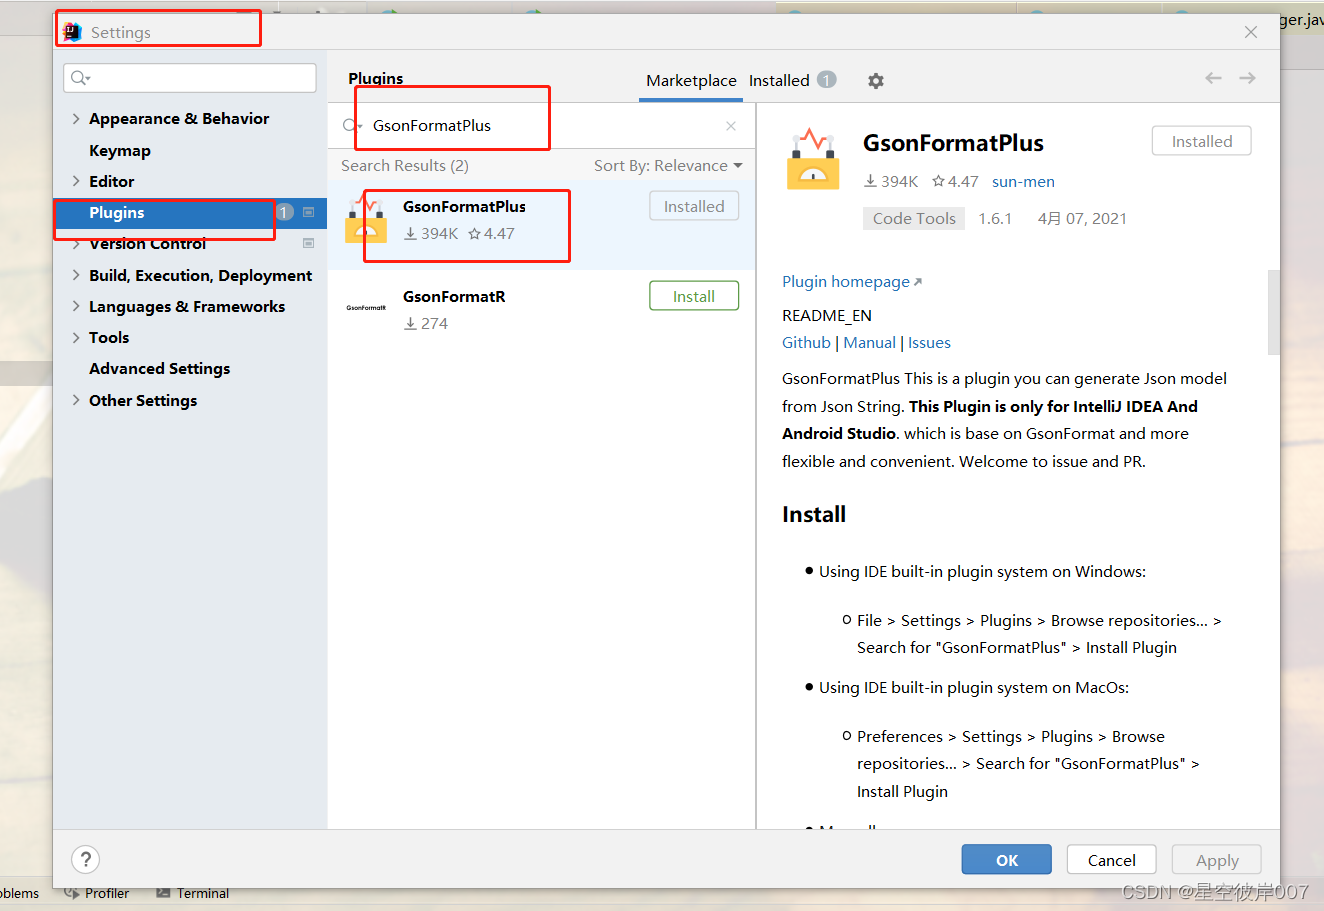The image size is (1324, 911).
Task: Click the 4.47 rating in details
Action: tap(955, 182)
